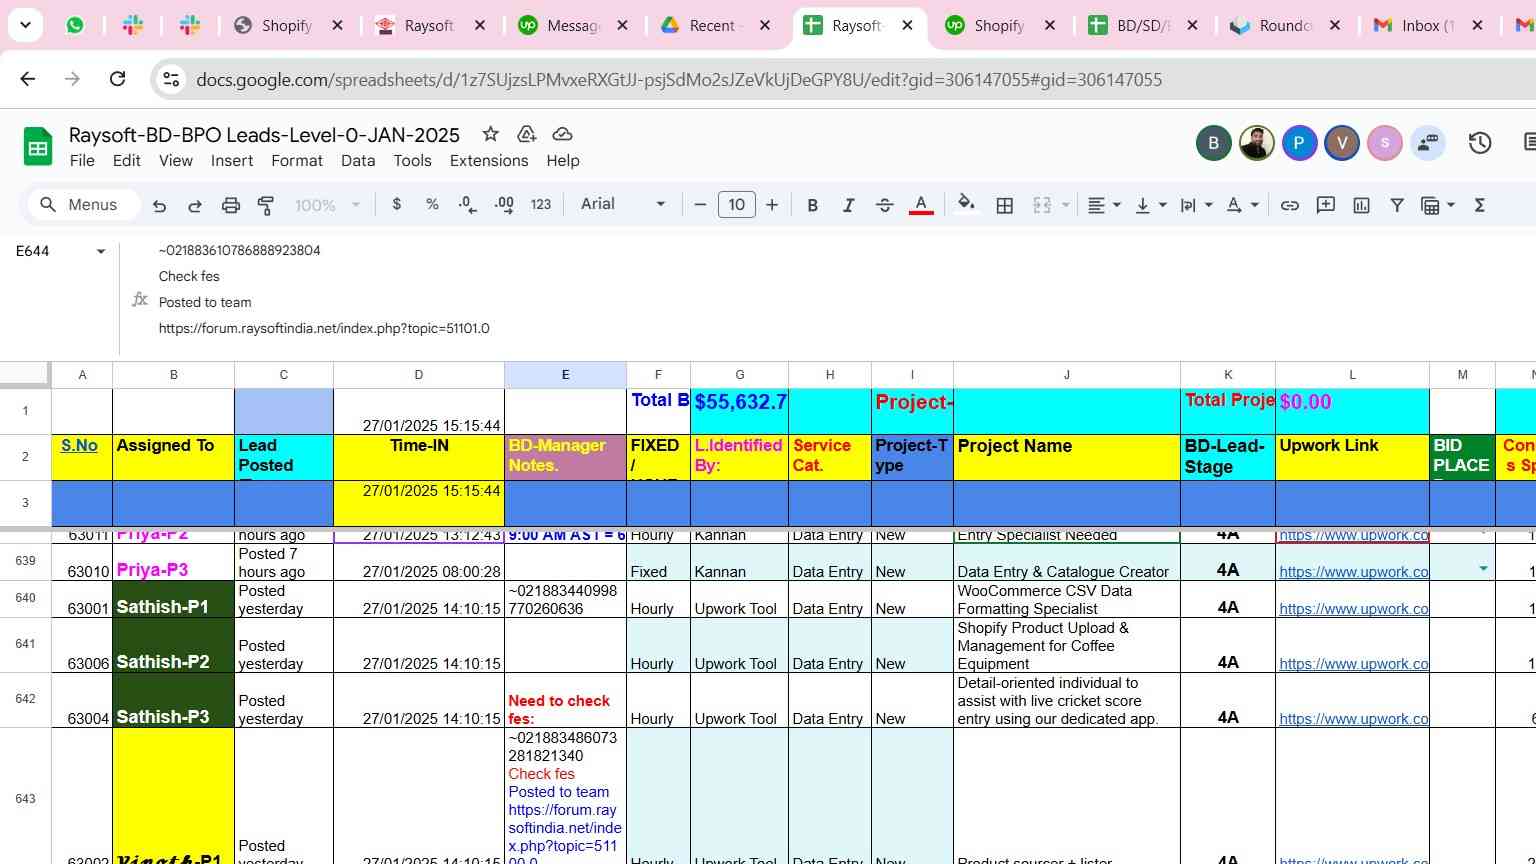Open number format 123 menu
Image resolution: width=1536 pixels, height=864 pixels.
click(541, 204)
